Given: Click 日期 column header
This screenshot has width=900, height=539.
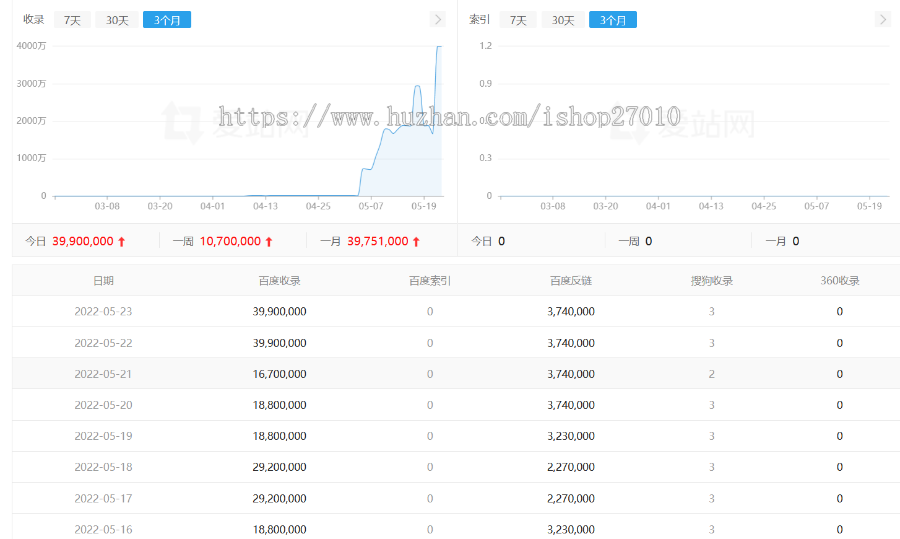Looking at the screenshot, I should pos(103,281).
